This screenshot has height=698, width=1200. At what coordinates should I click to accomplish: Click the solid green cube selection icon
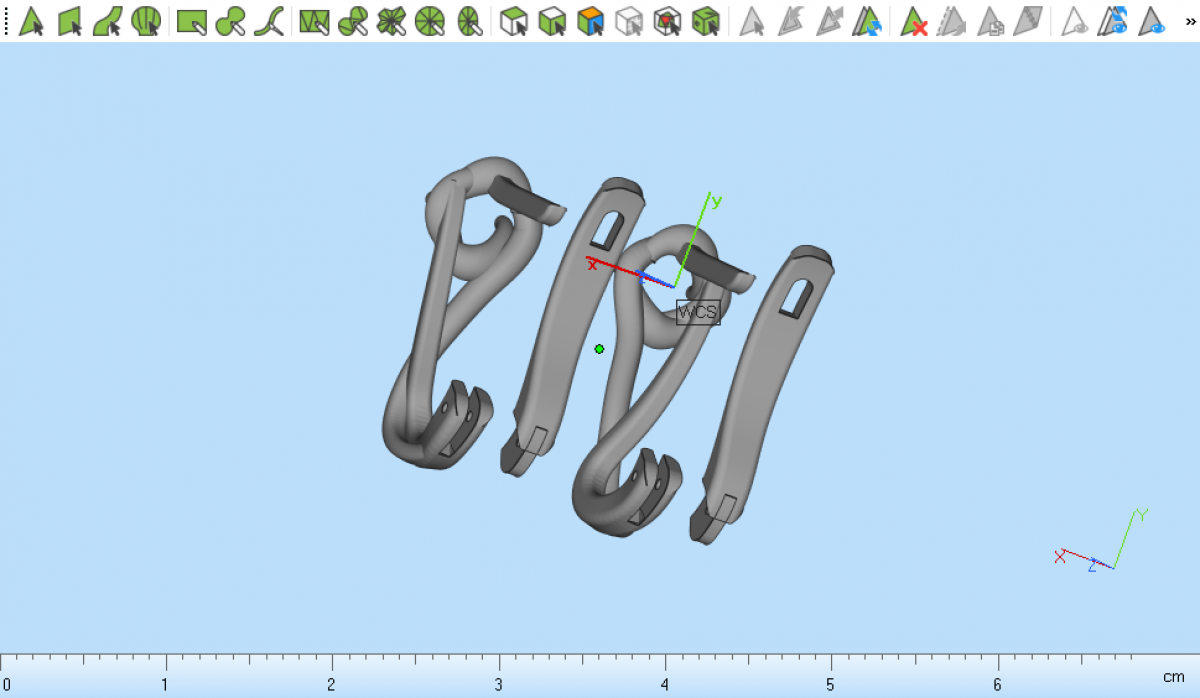[706, 21]
